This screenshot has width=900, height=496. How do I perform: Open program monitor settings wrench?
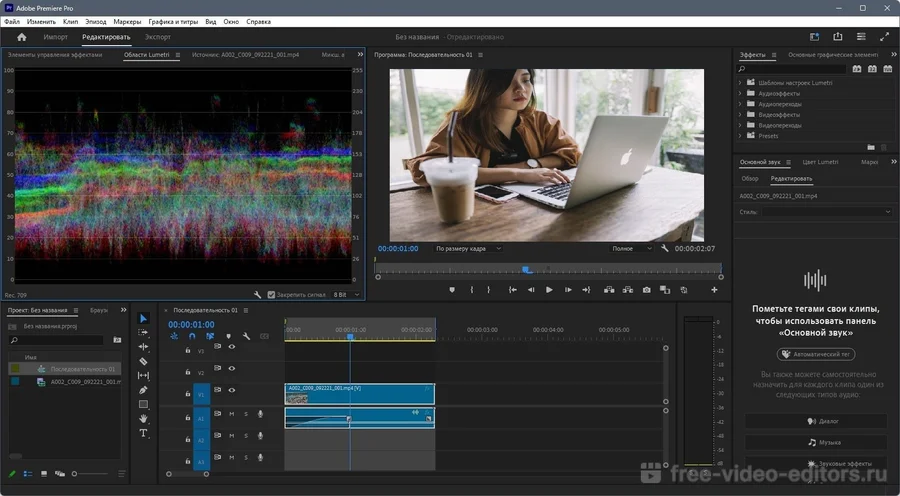pyautogui.click(x=665, y=249)
